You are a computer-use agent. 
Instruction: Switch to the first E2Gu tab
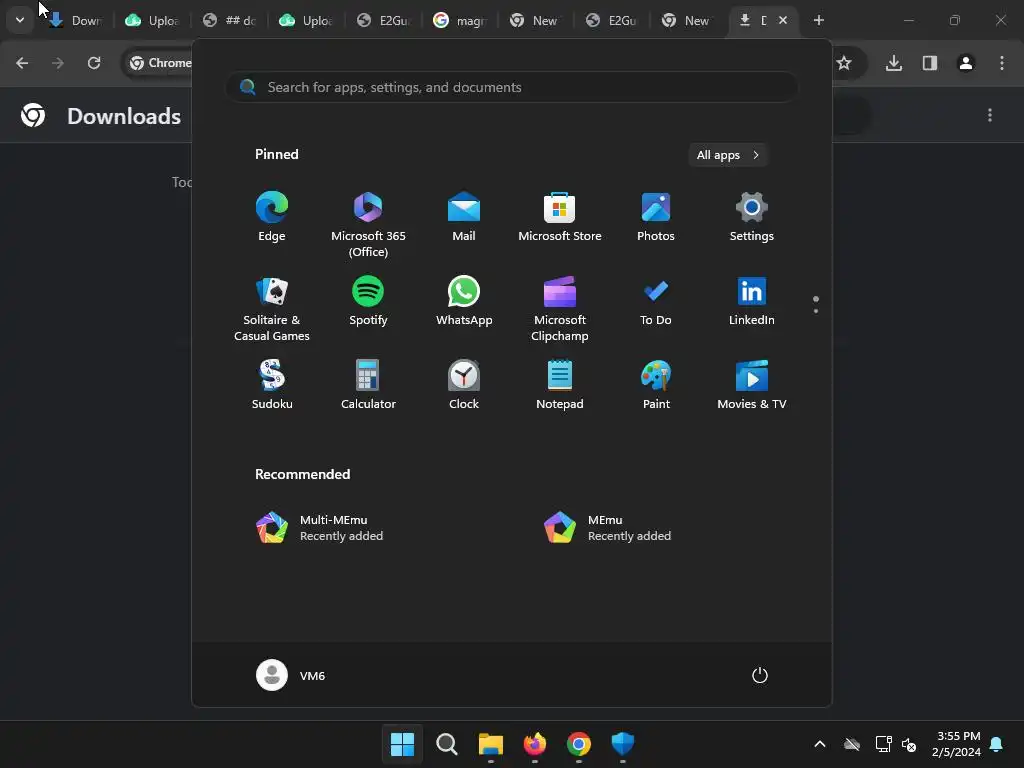(383, 20)
